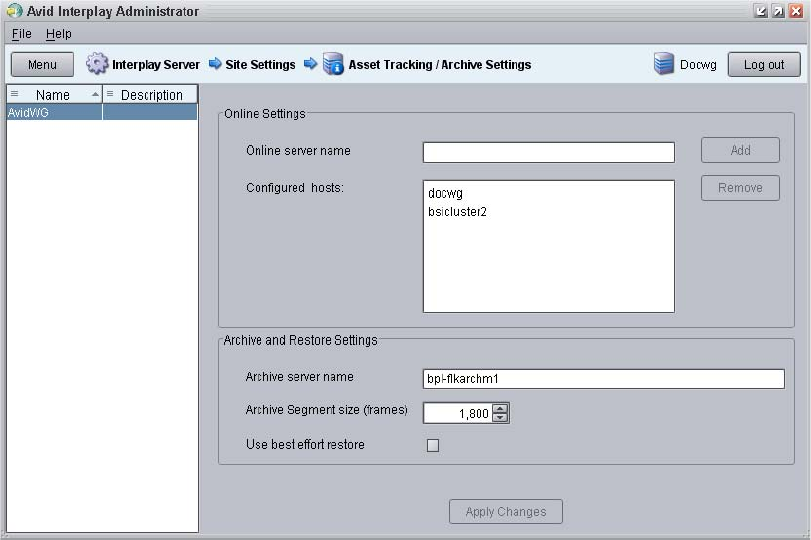Toggle the Name column sort arrow

(x=95, y=94)
